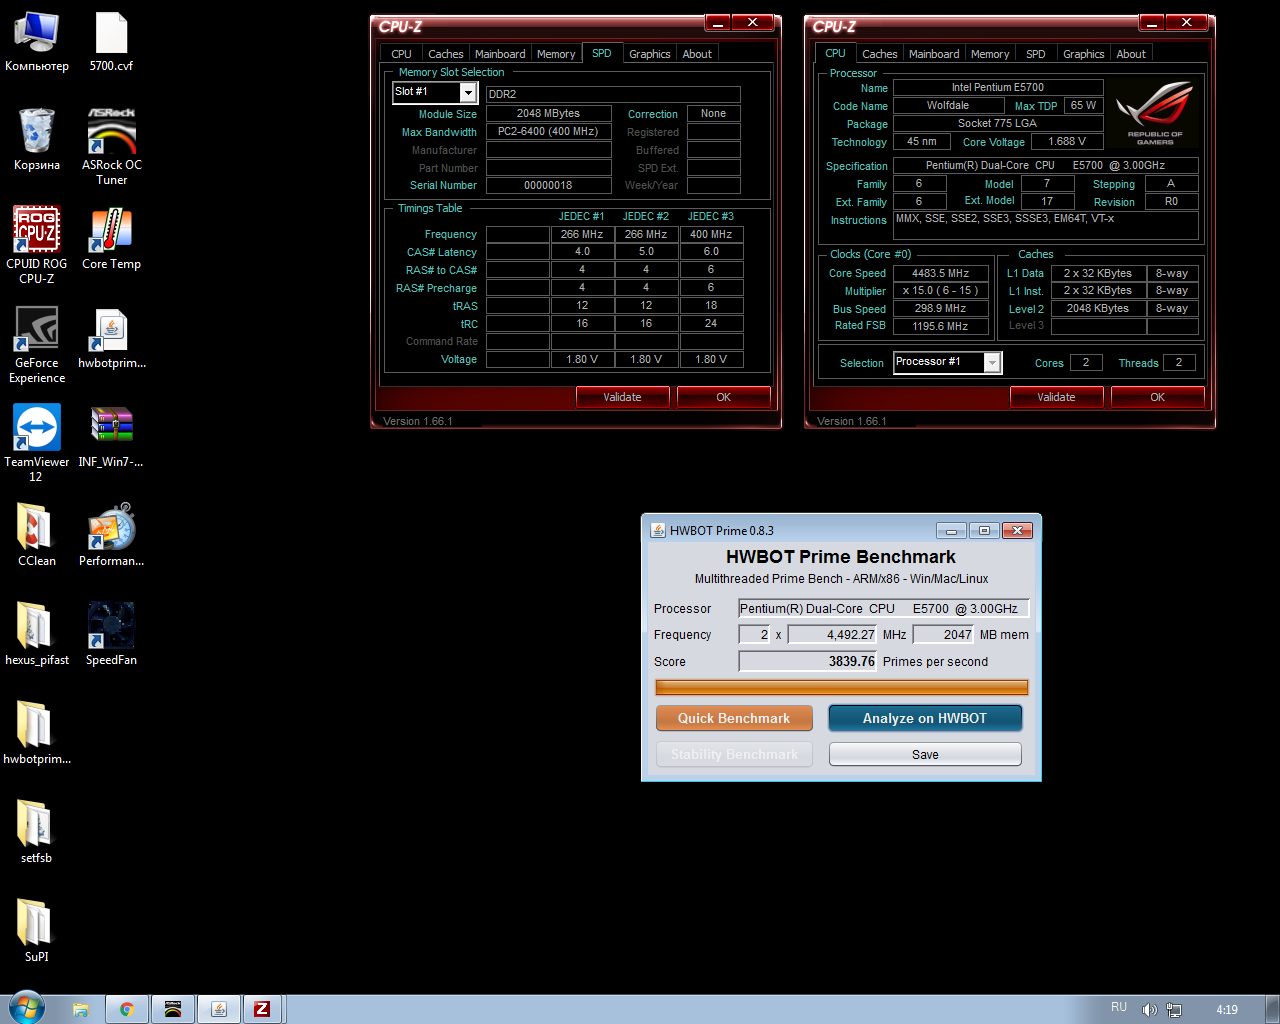Viewport: 1280px width, 1024px height.
Task: Click the orange benchmark progress bar
Action: pyautogui.click(x=841, y=687)
